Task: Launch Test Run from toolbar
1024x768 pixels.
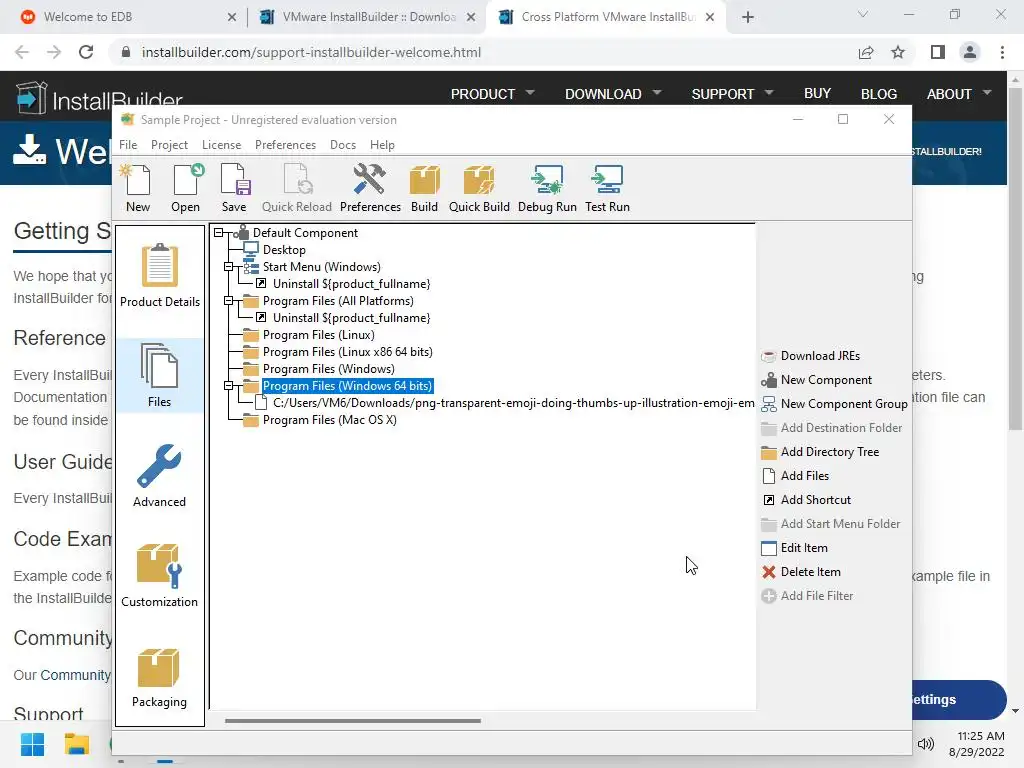Action: click(x=607, y=188)
